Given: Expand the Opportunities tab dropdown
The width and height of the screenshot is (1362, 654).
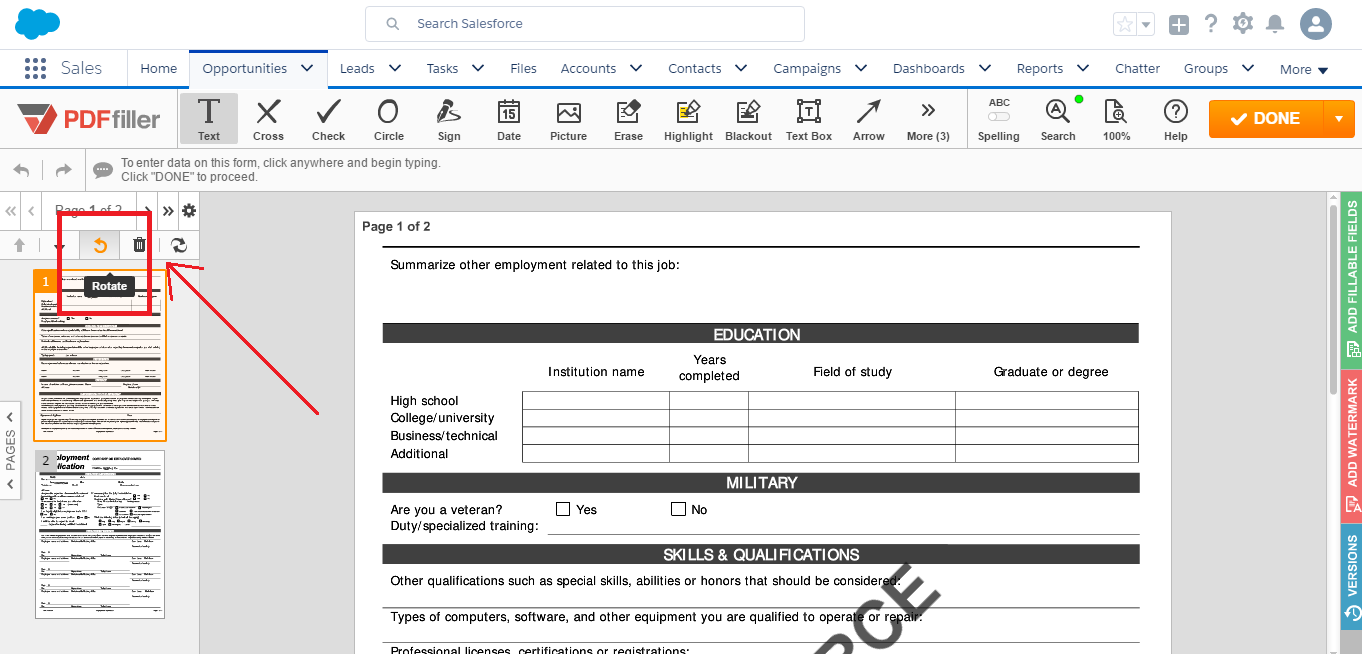Looking at the screenshot, I should pyautogui.click(x=307, y=68).
